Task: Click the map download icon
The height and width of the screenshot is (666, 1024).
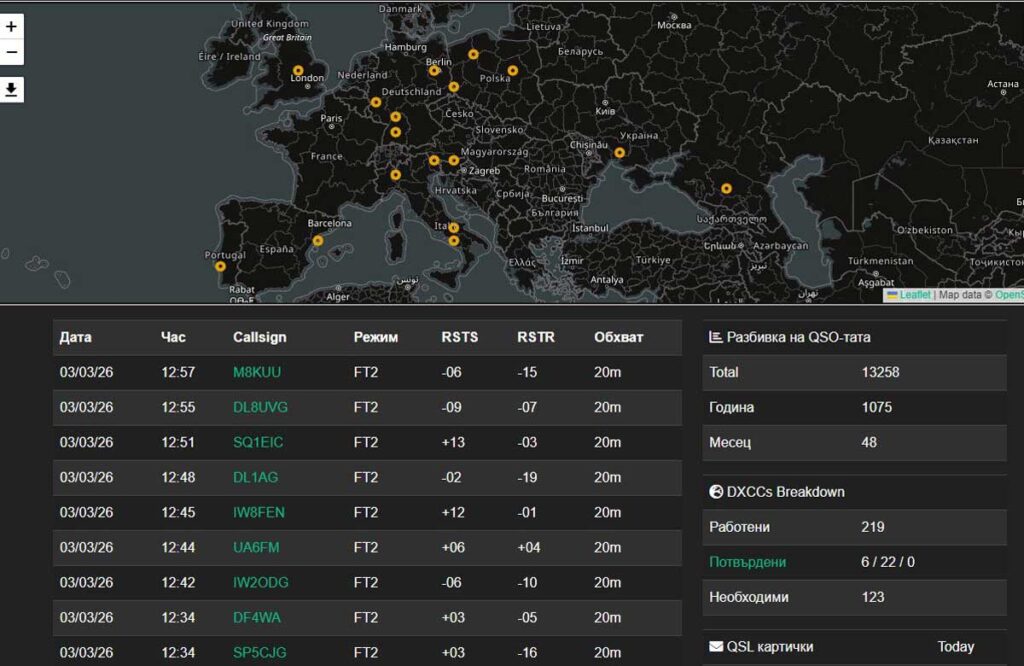Action: [12, 90]
